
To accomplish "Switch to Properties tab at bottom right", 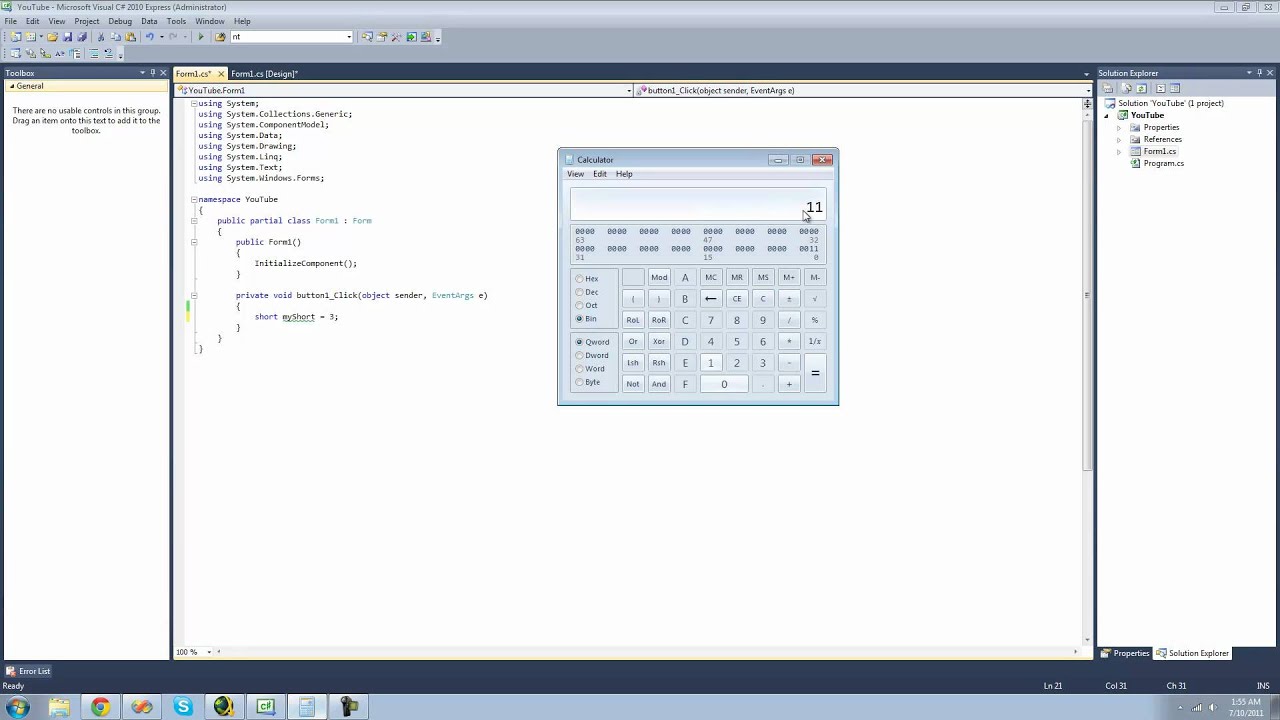I will point(1126,653).
